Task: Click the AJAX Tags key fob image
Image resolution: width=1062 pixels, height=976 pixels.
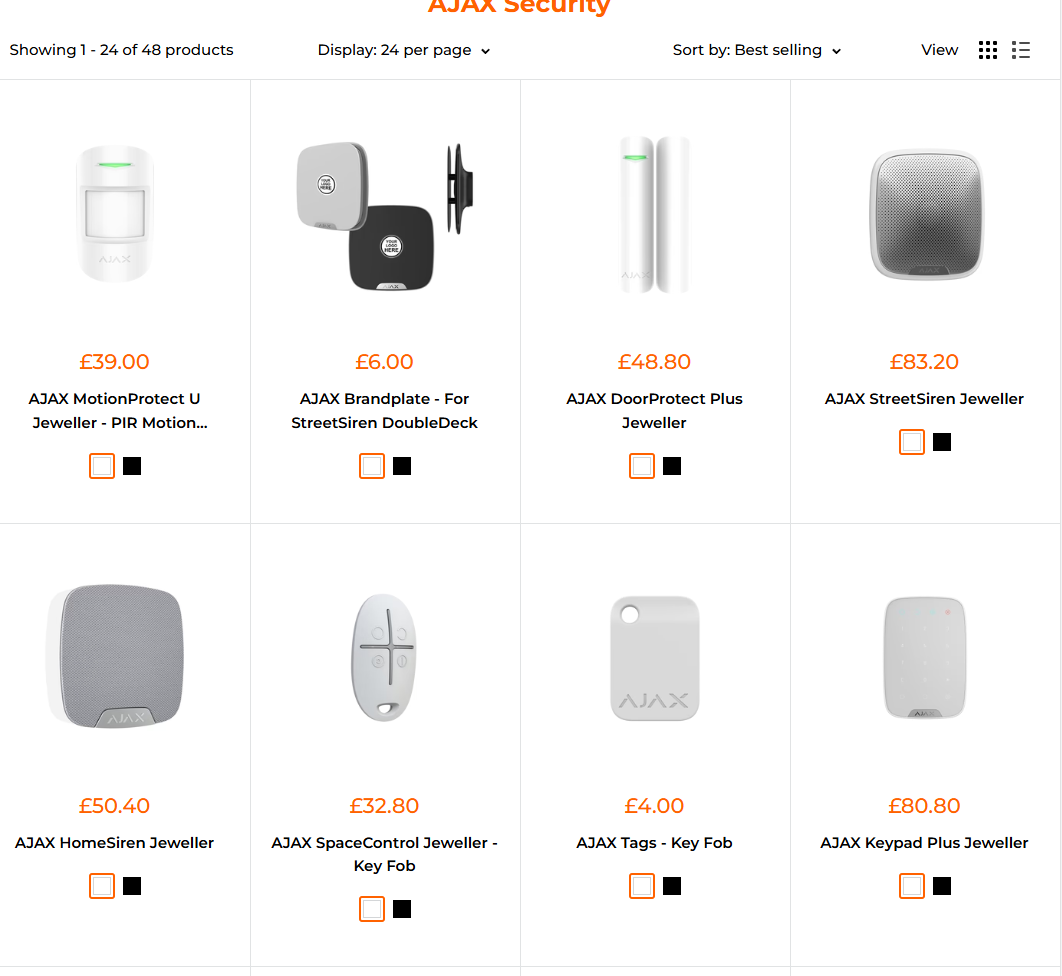Action: coord(655,657)
